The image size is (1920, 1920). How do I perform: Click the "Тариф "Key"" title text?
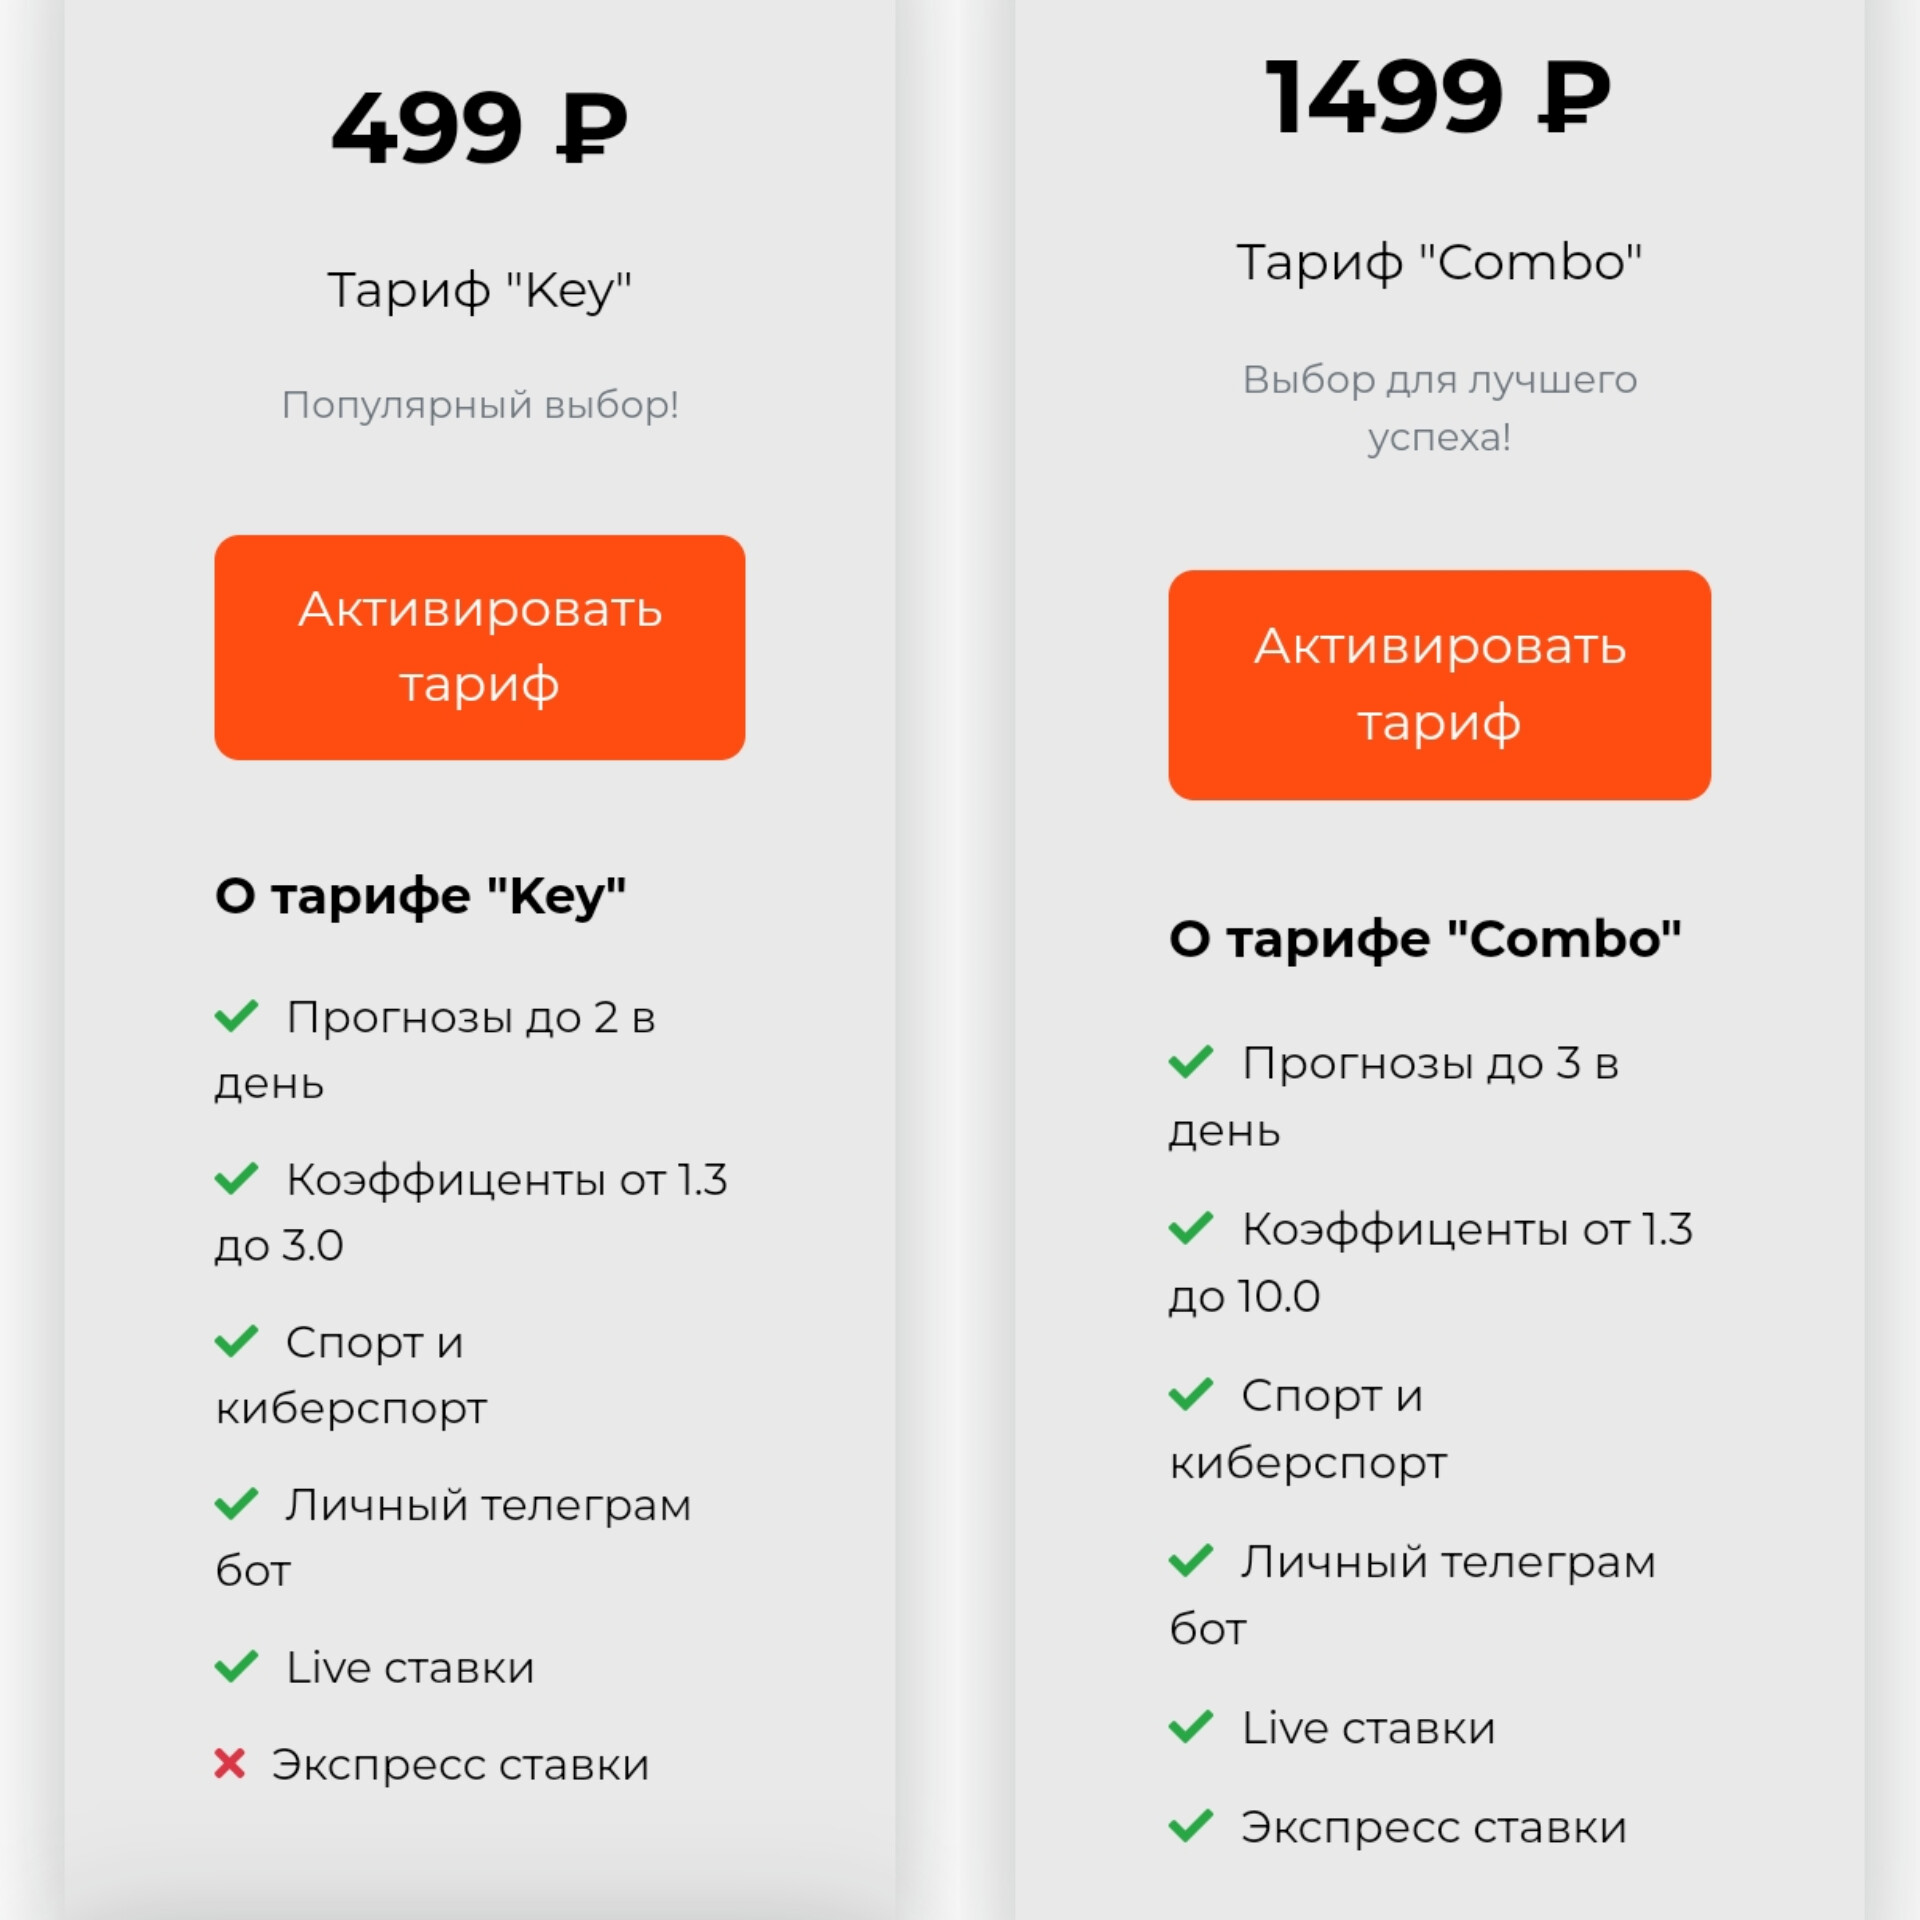479,291
